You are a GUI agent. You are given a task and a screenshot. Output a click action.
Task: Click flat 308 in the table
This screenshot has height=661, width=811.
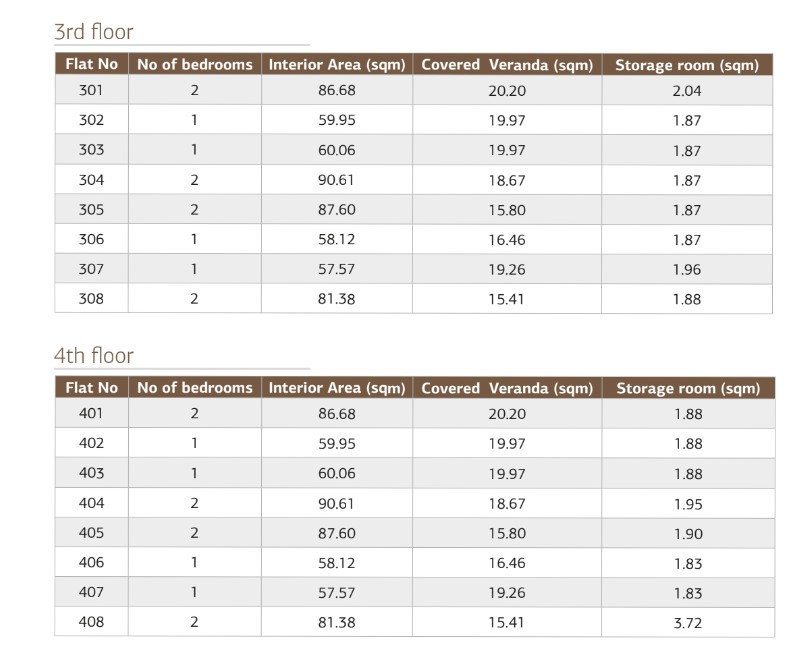[91, 298]
